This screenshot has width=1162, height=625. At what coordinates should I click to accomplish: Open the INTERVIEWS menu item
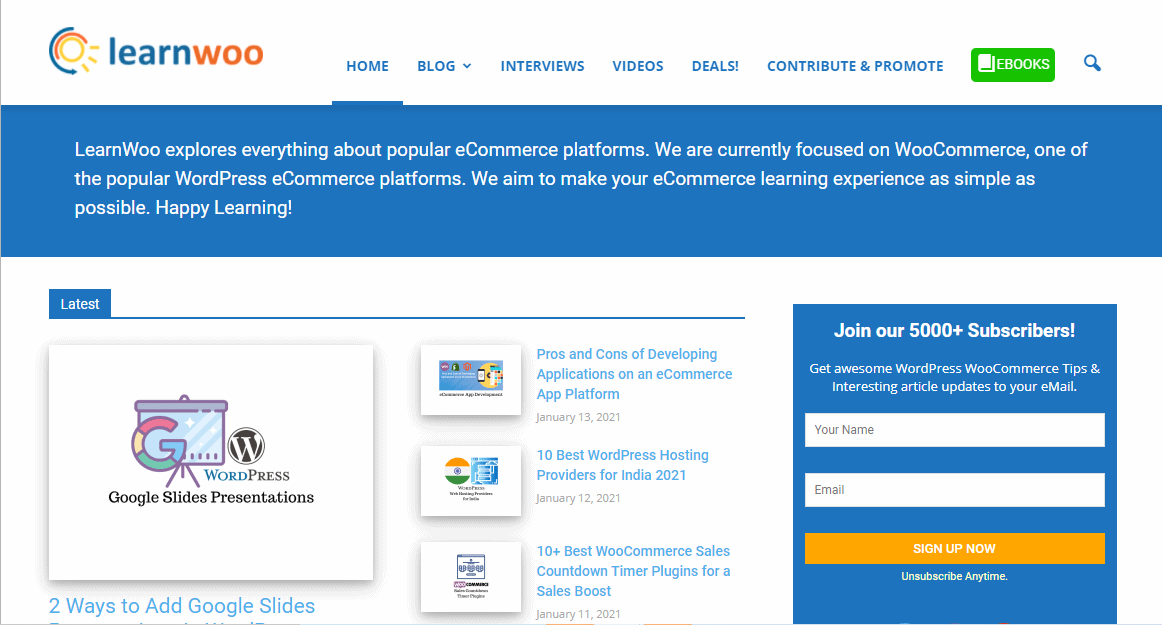(x=542, y=66)
